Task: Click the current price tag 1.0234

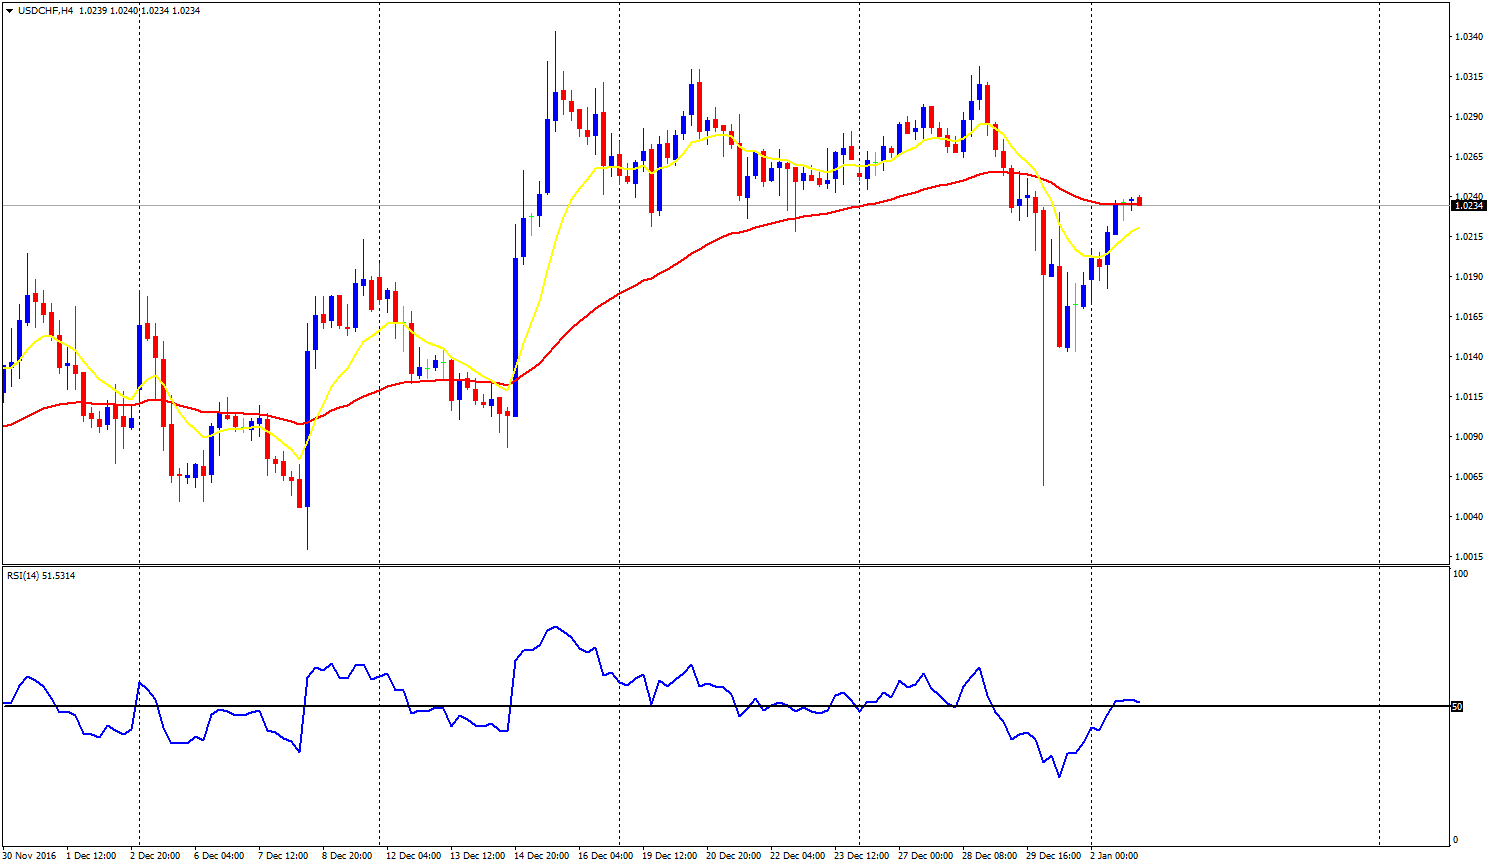Action: point(1468,206)
